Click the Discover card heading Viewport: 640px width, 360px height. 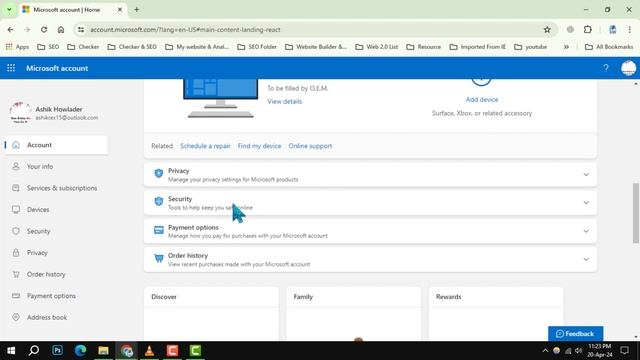pos(164,297)
